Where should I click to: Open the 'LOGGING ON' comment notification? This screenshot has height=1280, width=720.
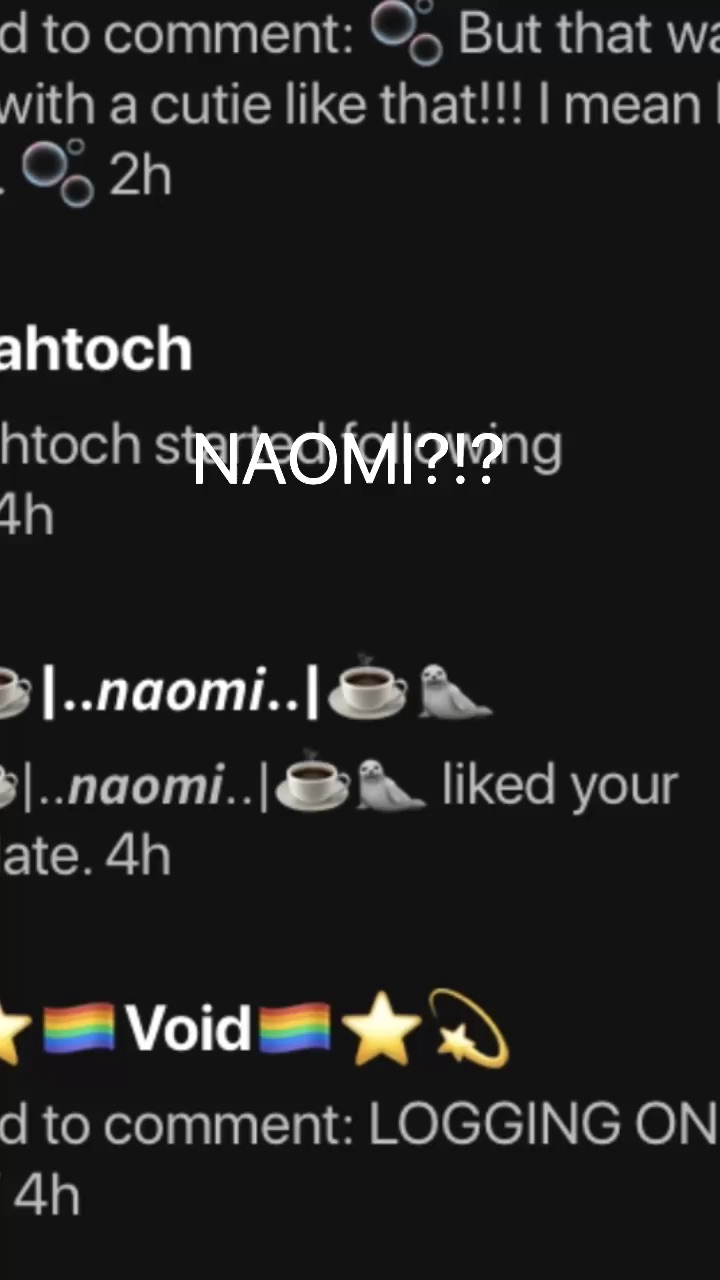pos(360,1160)
